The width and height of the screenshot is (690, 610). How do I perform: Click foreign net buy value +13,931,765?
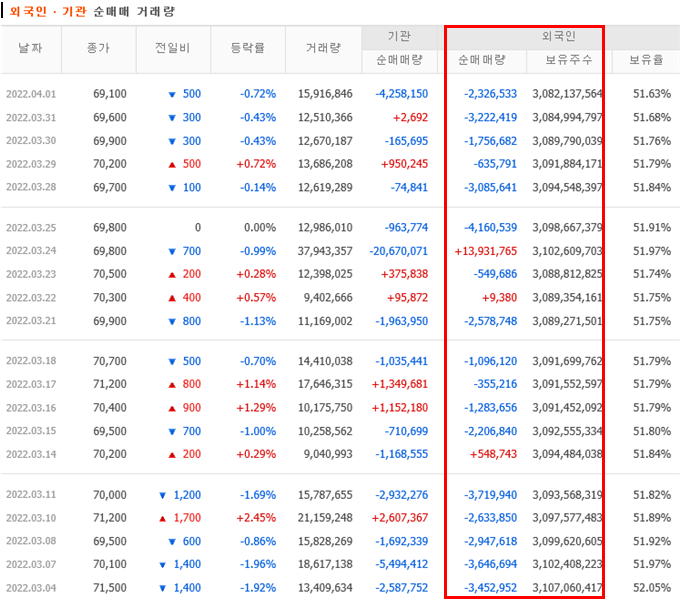pyautogui.click(x=486, y=251)
